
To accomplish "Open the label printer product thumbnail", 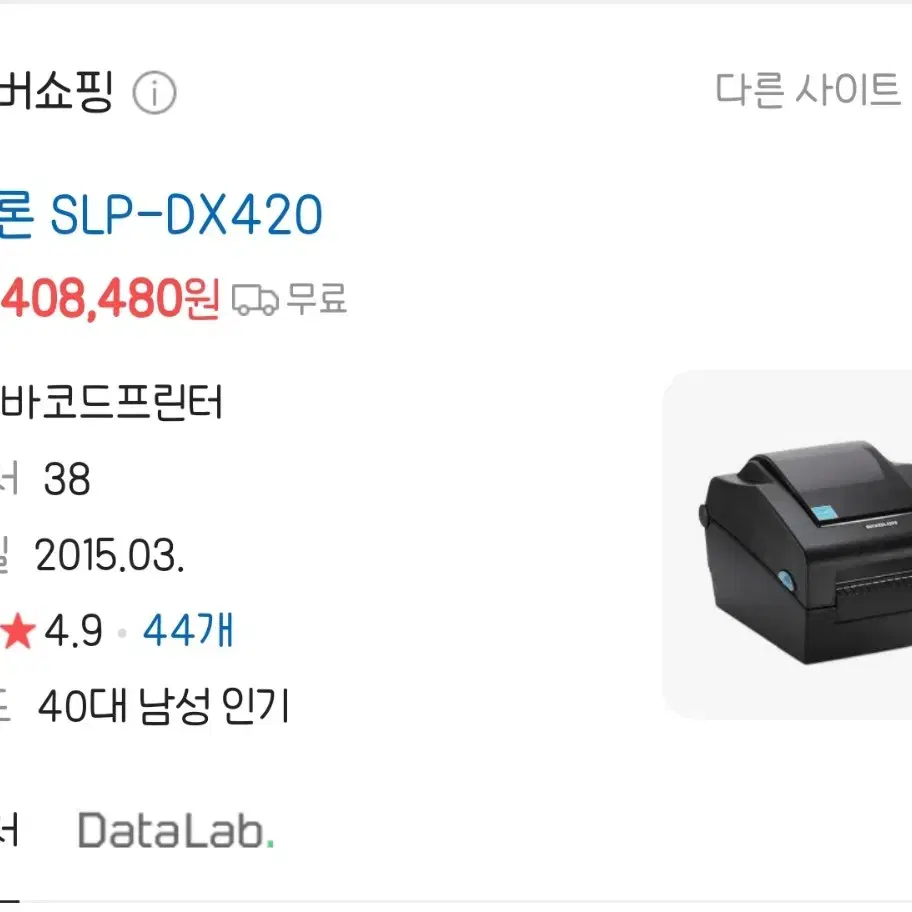I will point(787,545).
